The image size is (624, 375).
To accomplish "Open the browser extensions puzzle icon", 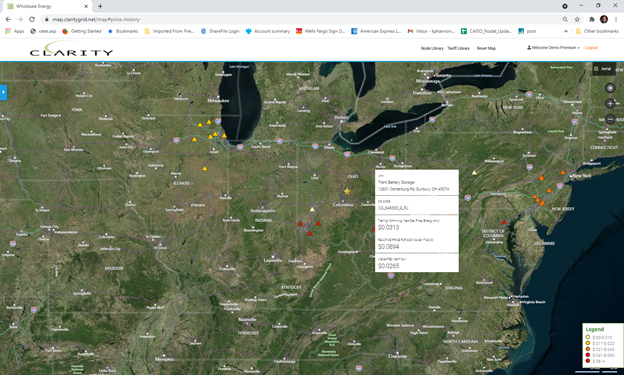I will (x=592, y=19).
